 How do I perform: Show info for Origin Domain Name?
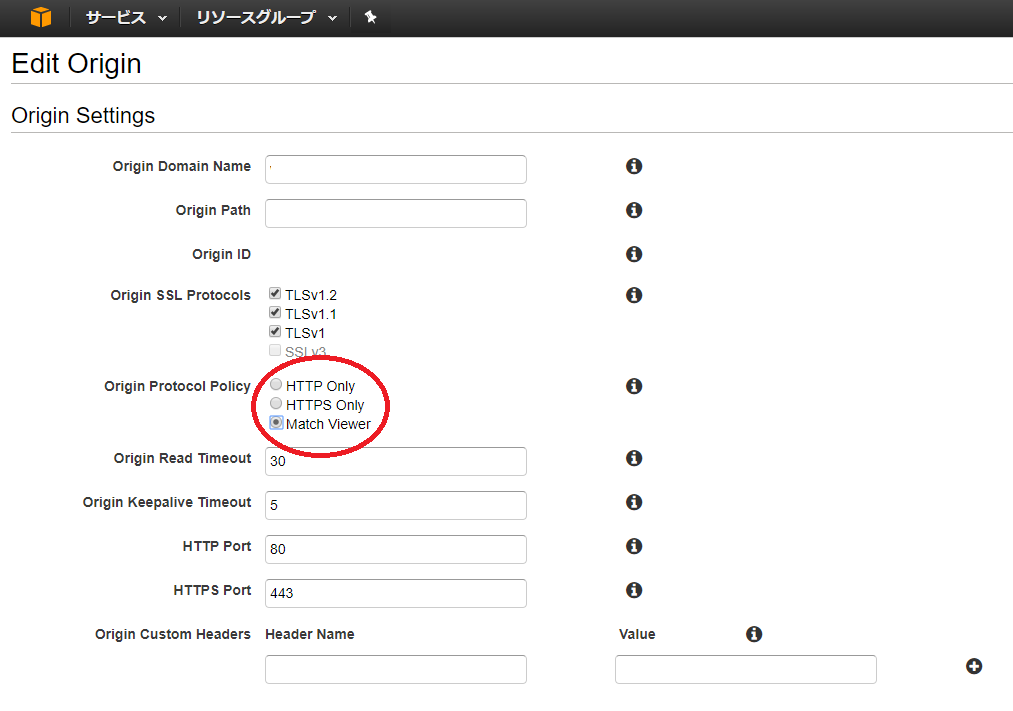634,166
